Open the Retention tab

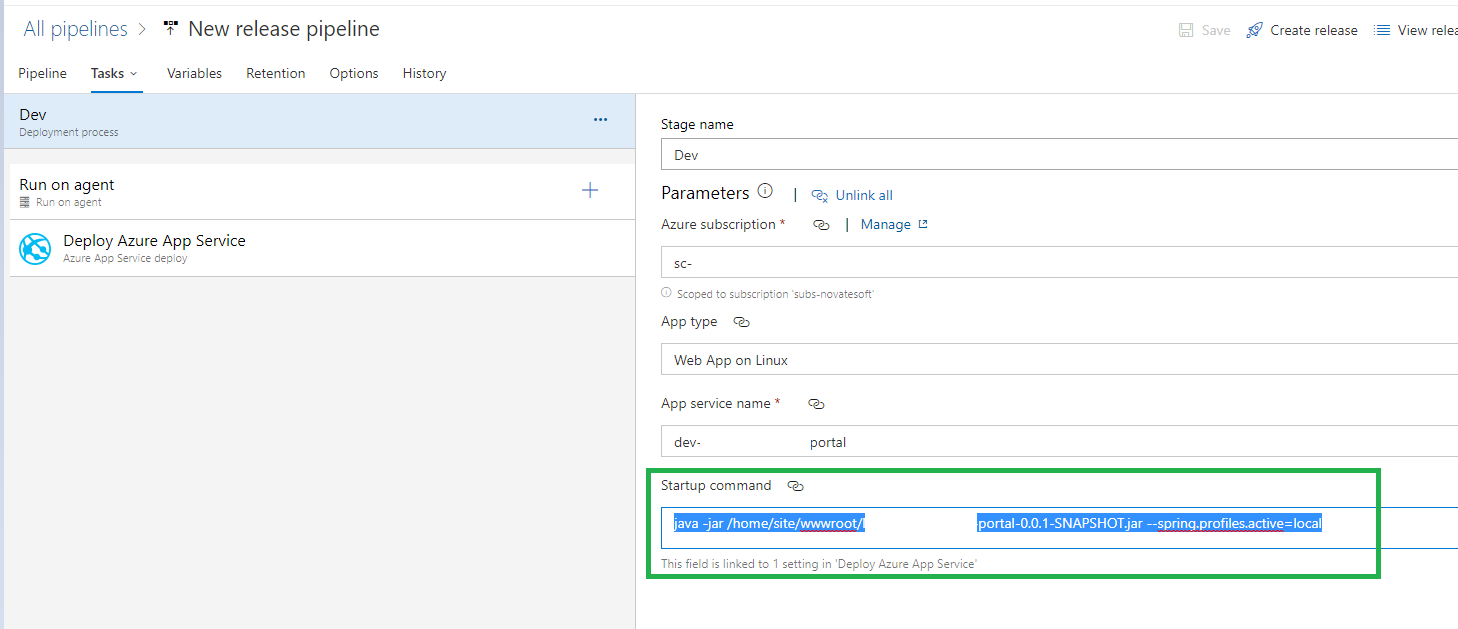(x=276, y=73)
